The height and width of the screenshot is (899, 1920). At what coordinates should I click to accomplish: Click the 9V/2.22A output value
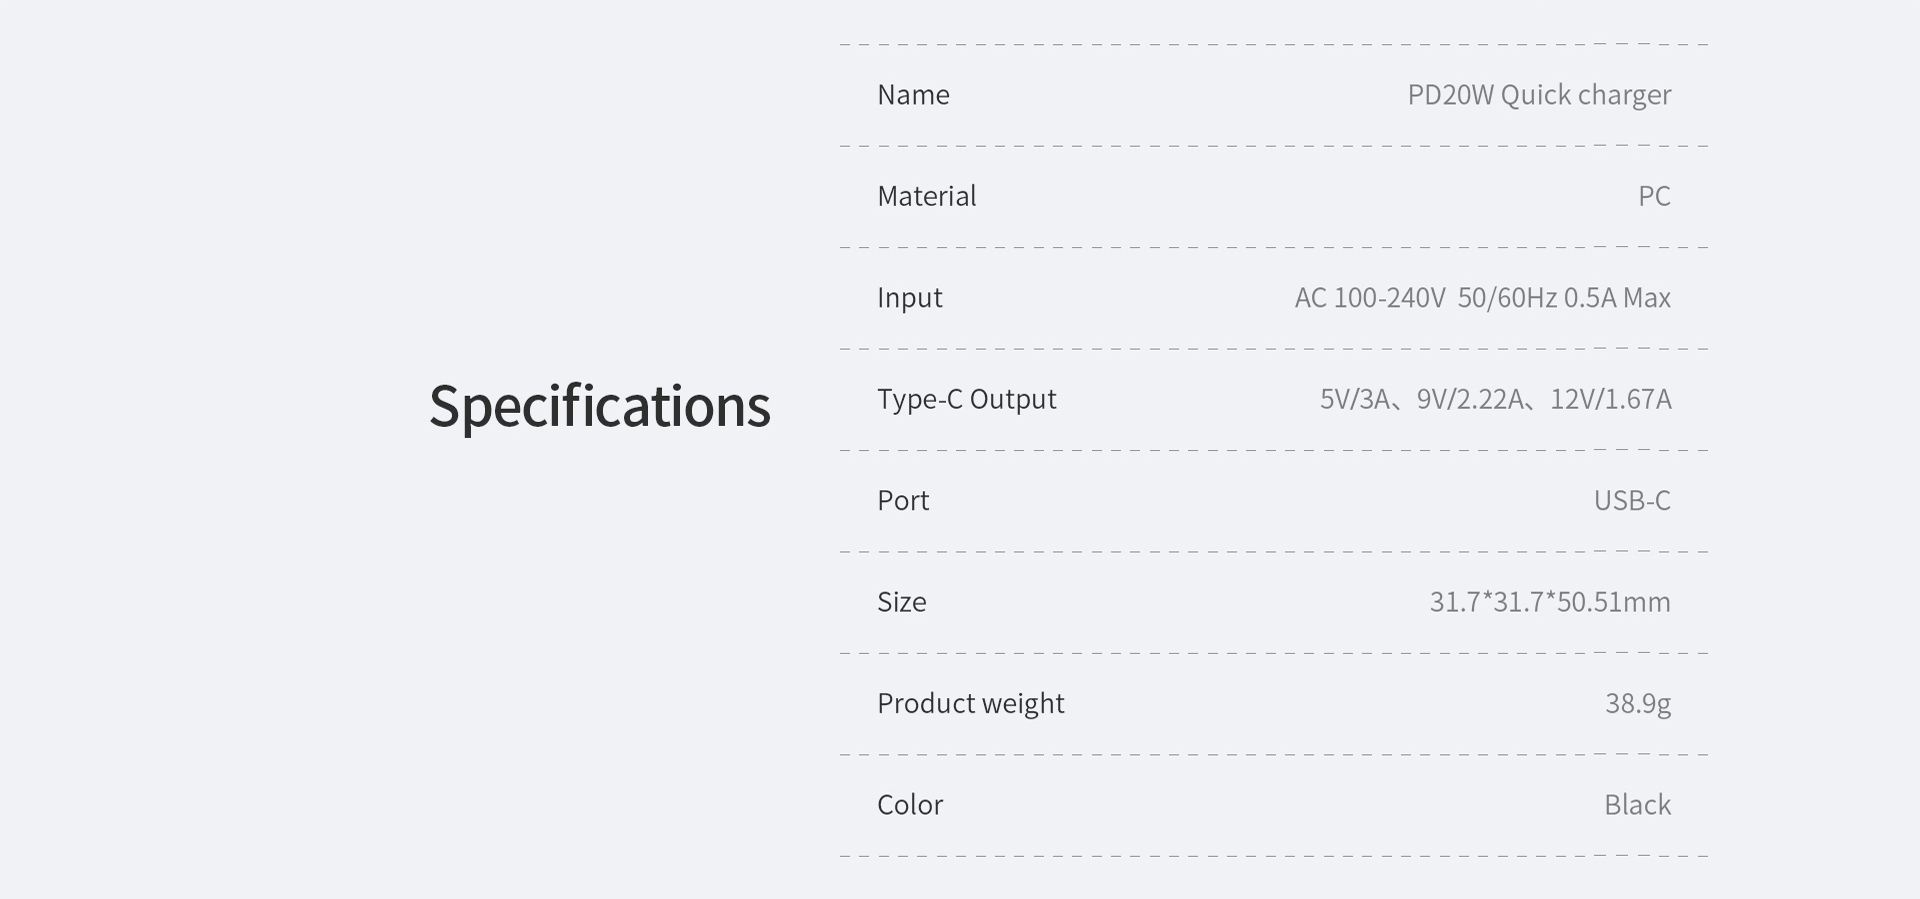1469,400
